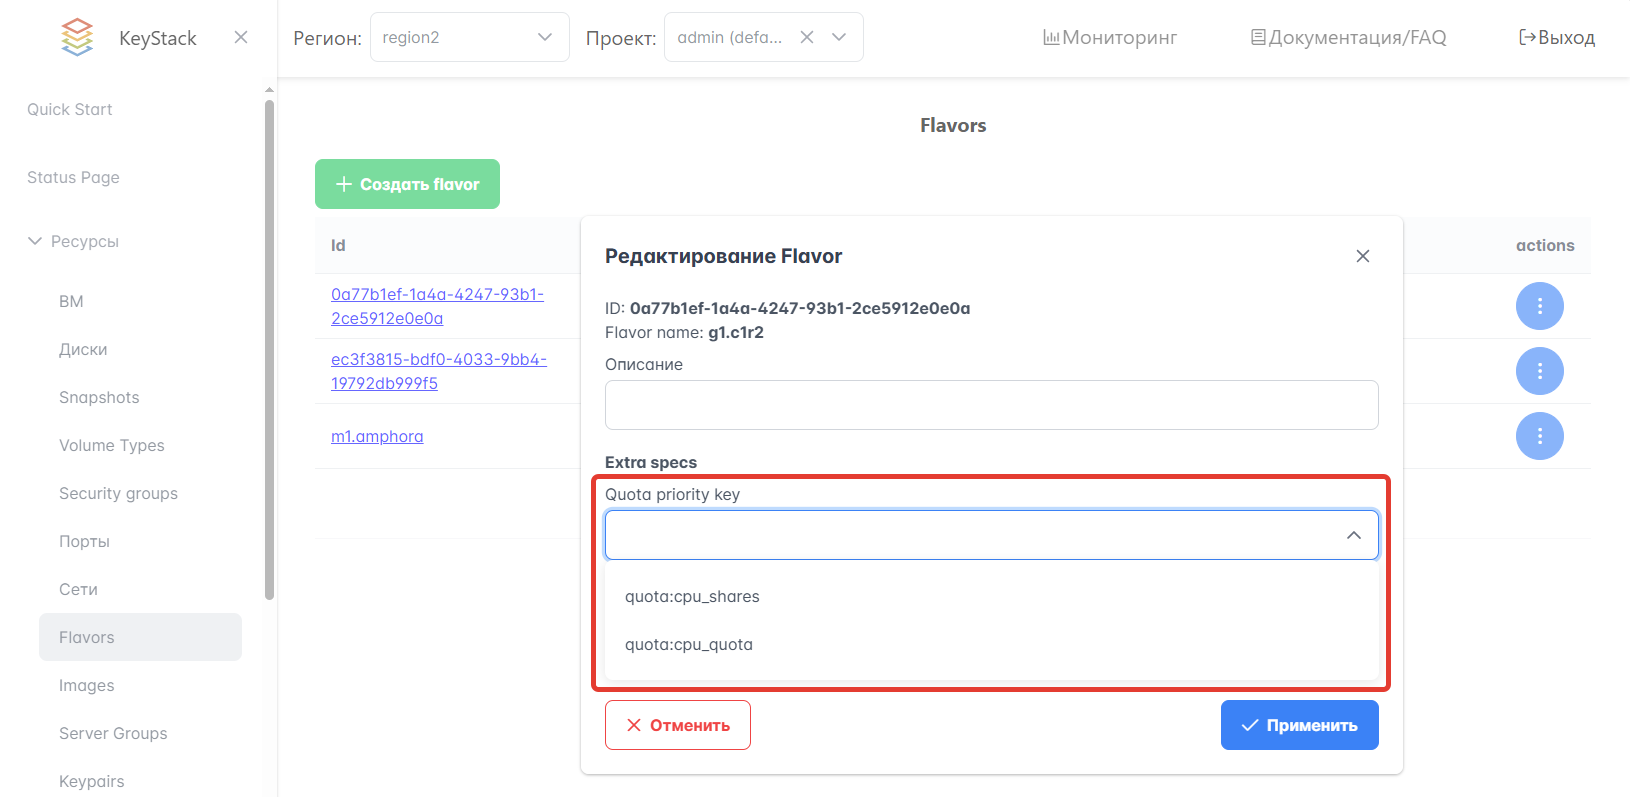Collapse the Quota priority key dropdown
1630x797 pixels.
pyautogui.click(x=1353, y=535)
